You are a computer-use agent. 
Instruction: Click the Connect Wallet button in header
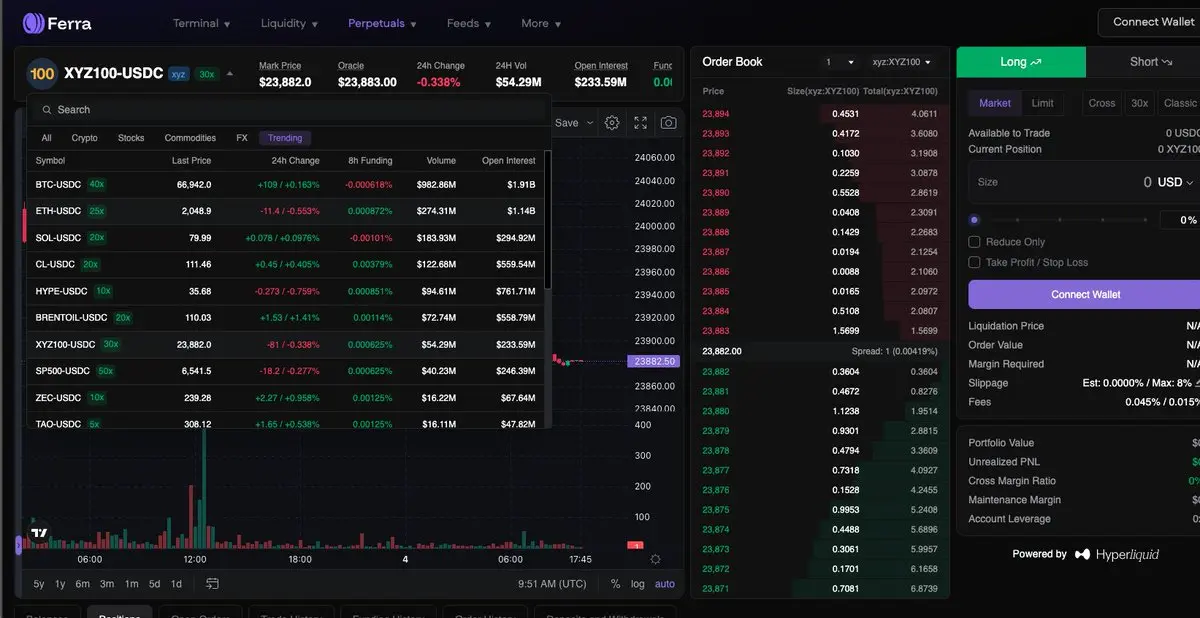[1149, 22]
